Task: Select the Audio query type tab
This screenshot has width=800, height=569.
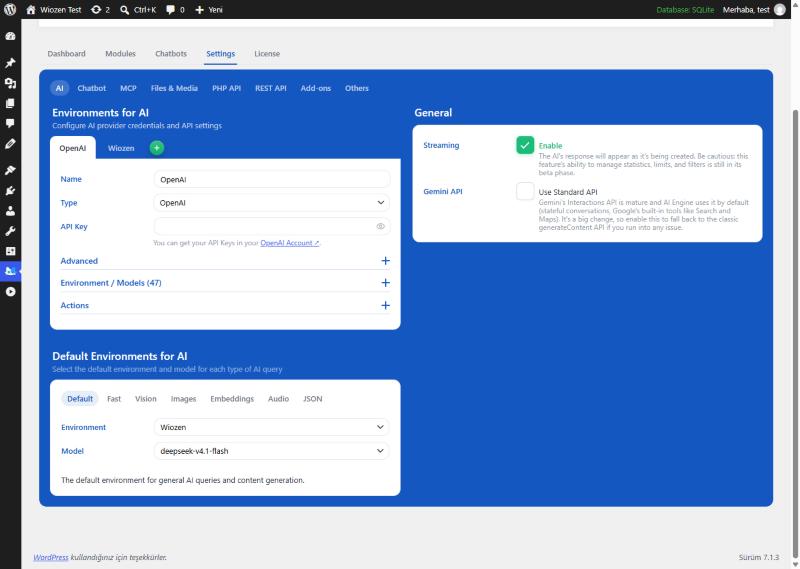Action: 278,399
